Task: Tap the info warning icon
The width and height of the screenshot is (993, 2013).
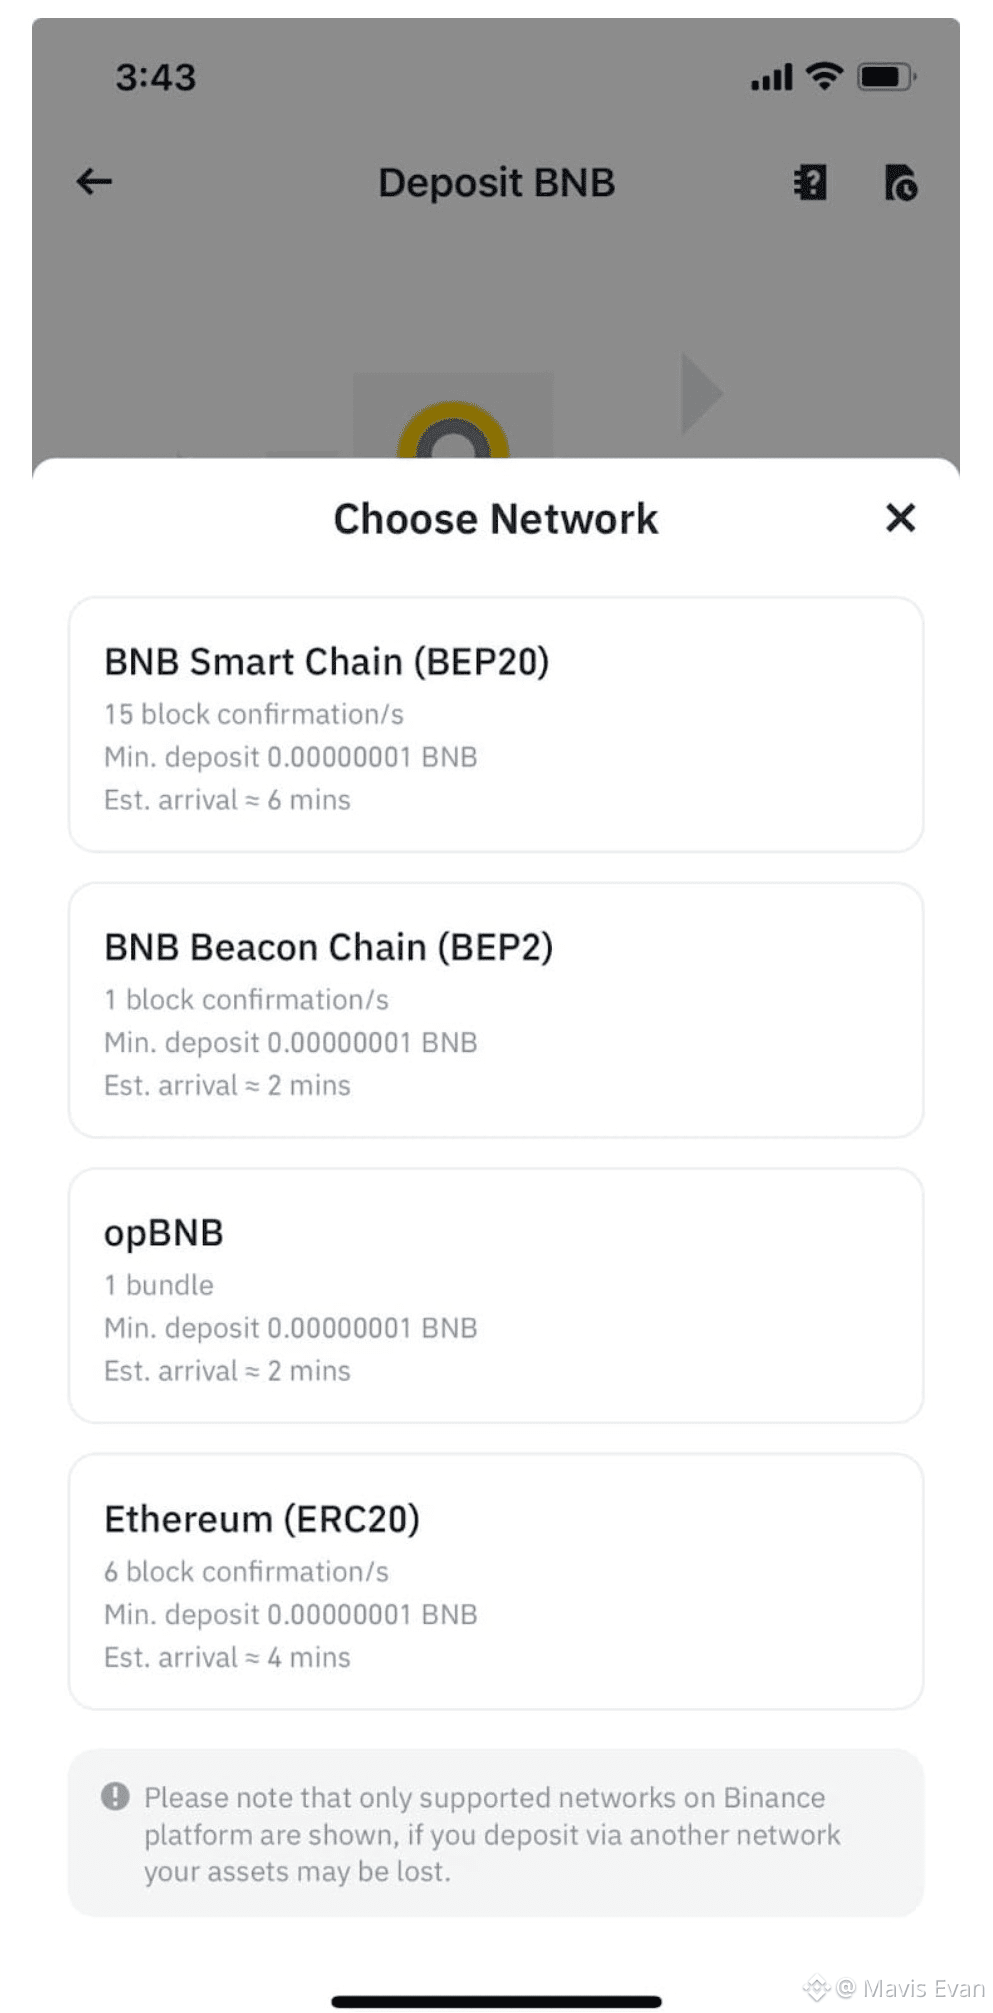Action: (116, 1796)
